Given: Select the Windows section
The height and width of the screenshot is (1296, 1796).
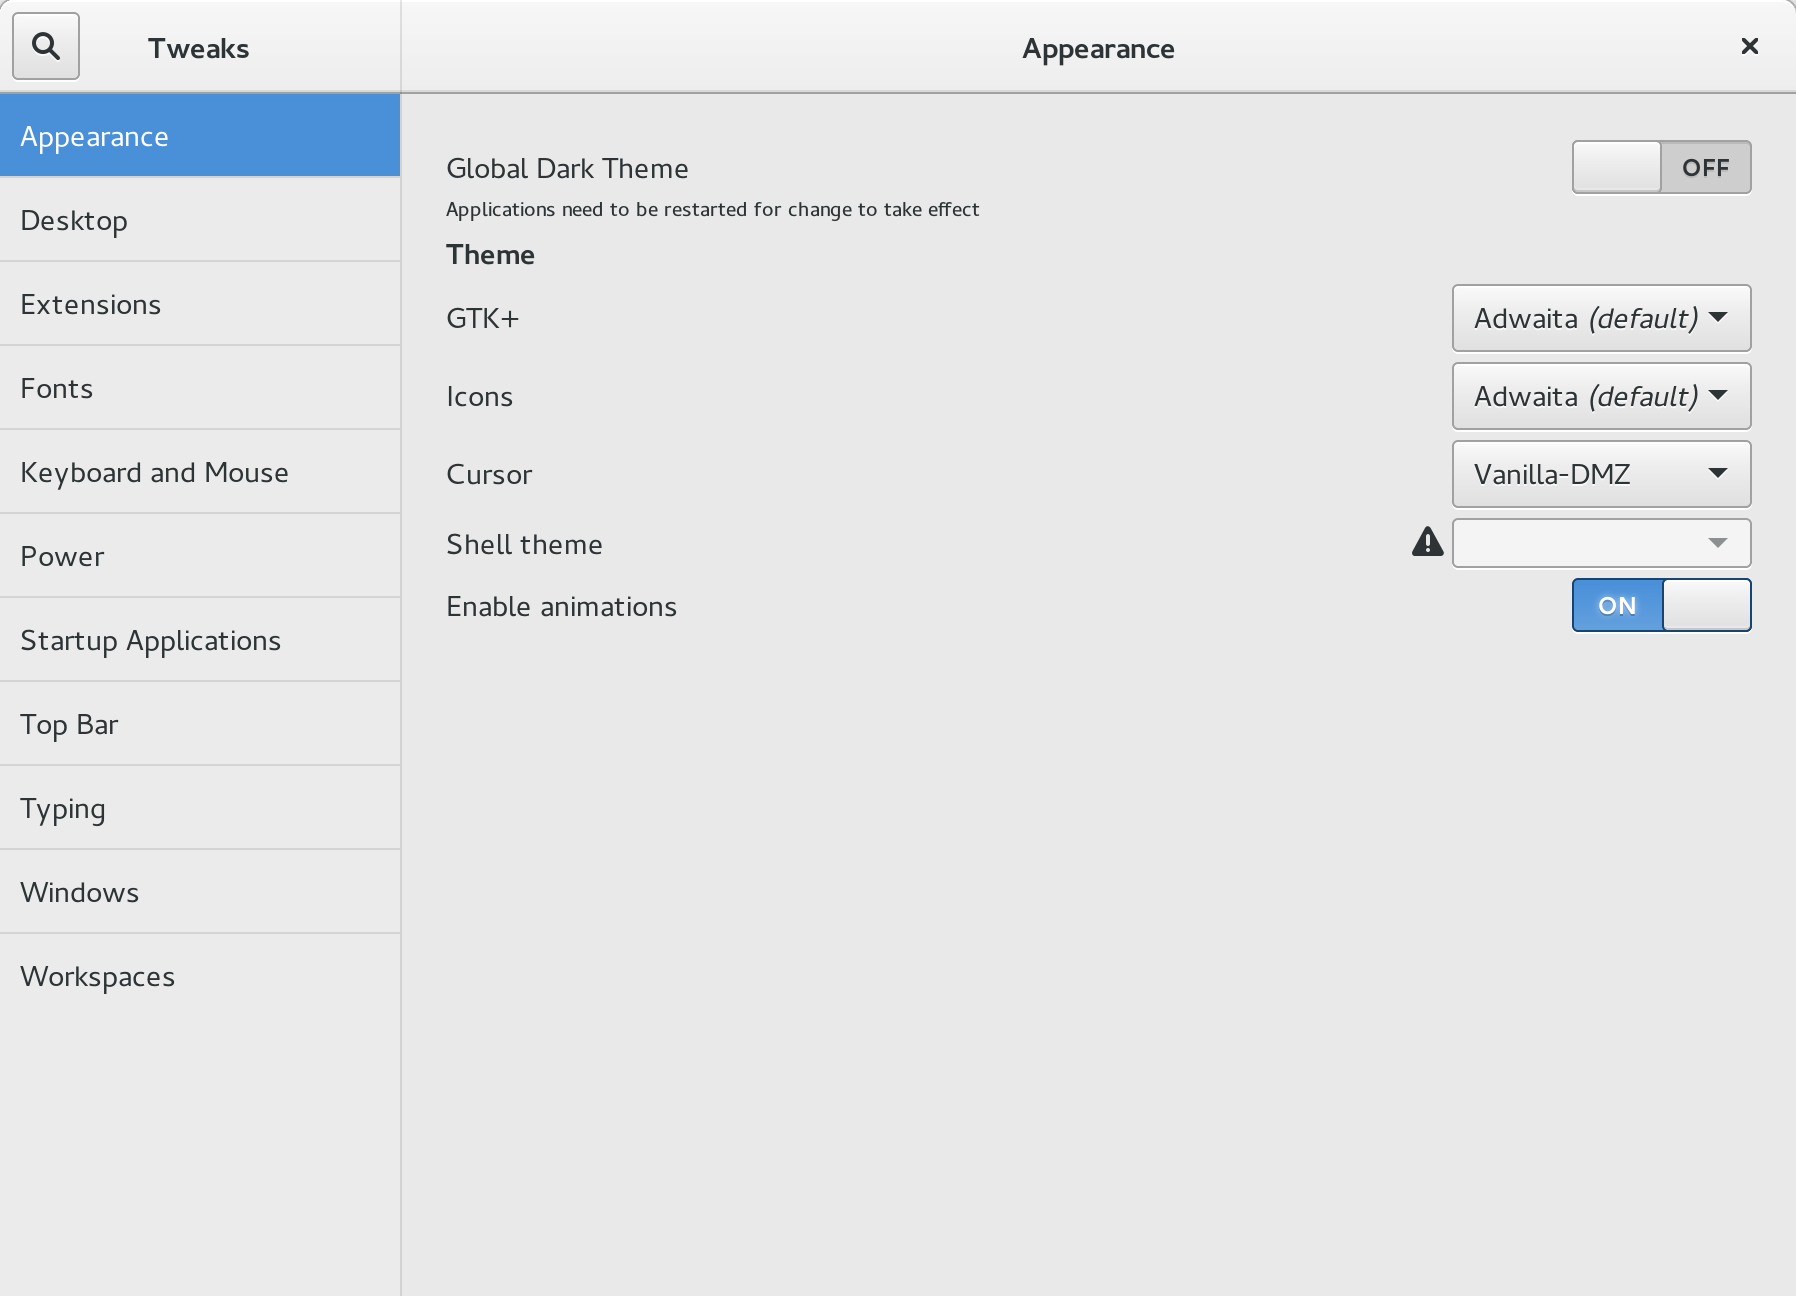Looking at the screenshot, I should [x=200, y=892].
